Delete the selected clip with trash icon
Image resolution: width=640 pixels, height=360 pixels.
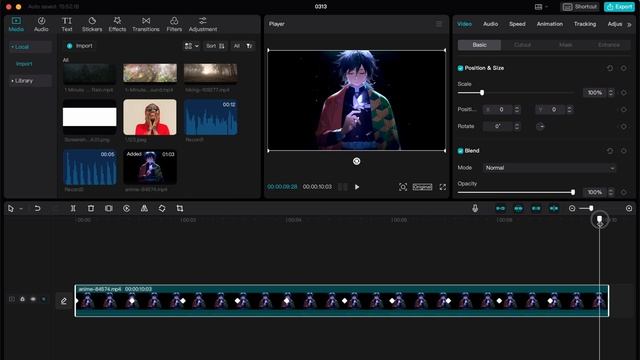pos(91,208)
